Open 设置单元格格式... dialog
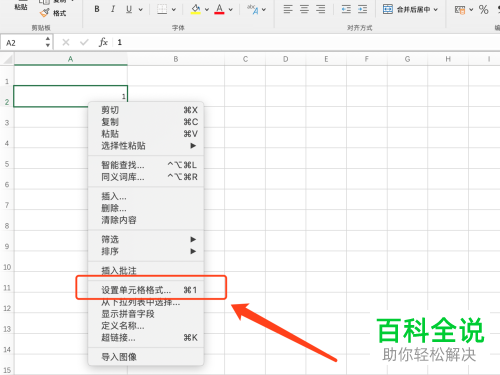 (146, 290)
